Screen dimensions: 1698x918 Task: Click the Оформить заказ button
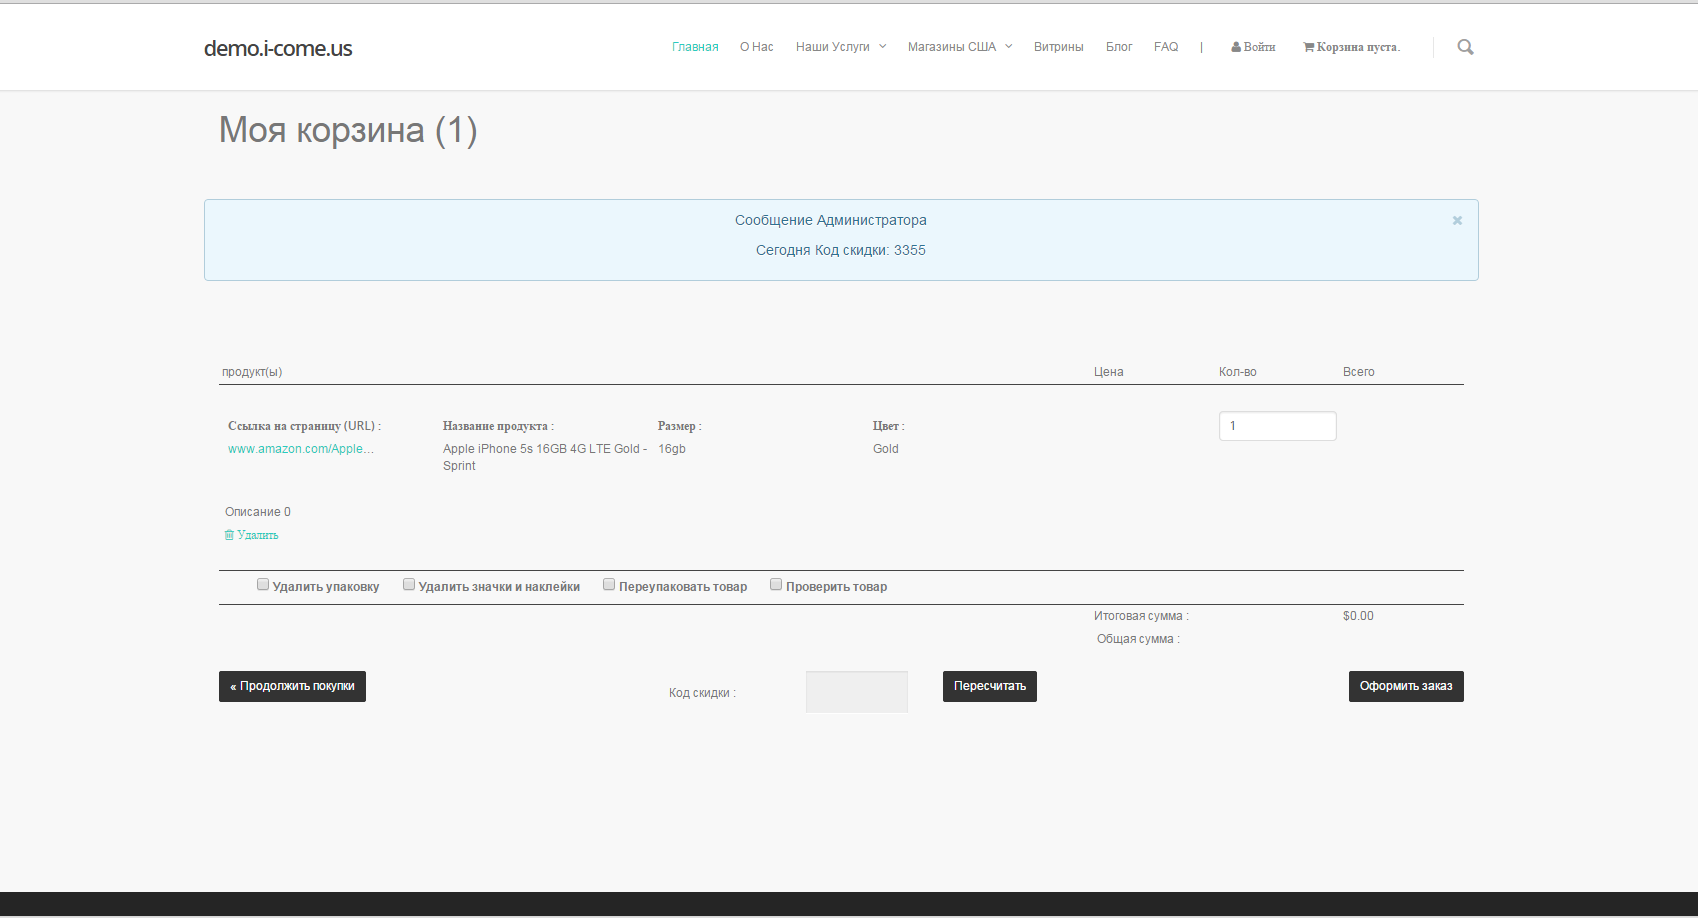1406,686
